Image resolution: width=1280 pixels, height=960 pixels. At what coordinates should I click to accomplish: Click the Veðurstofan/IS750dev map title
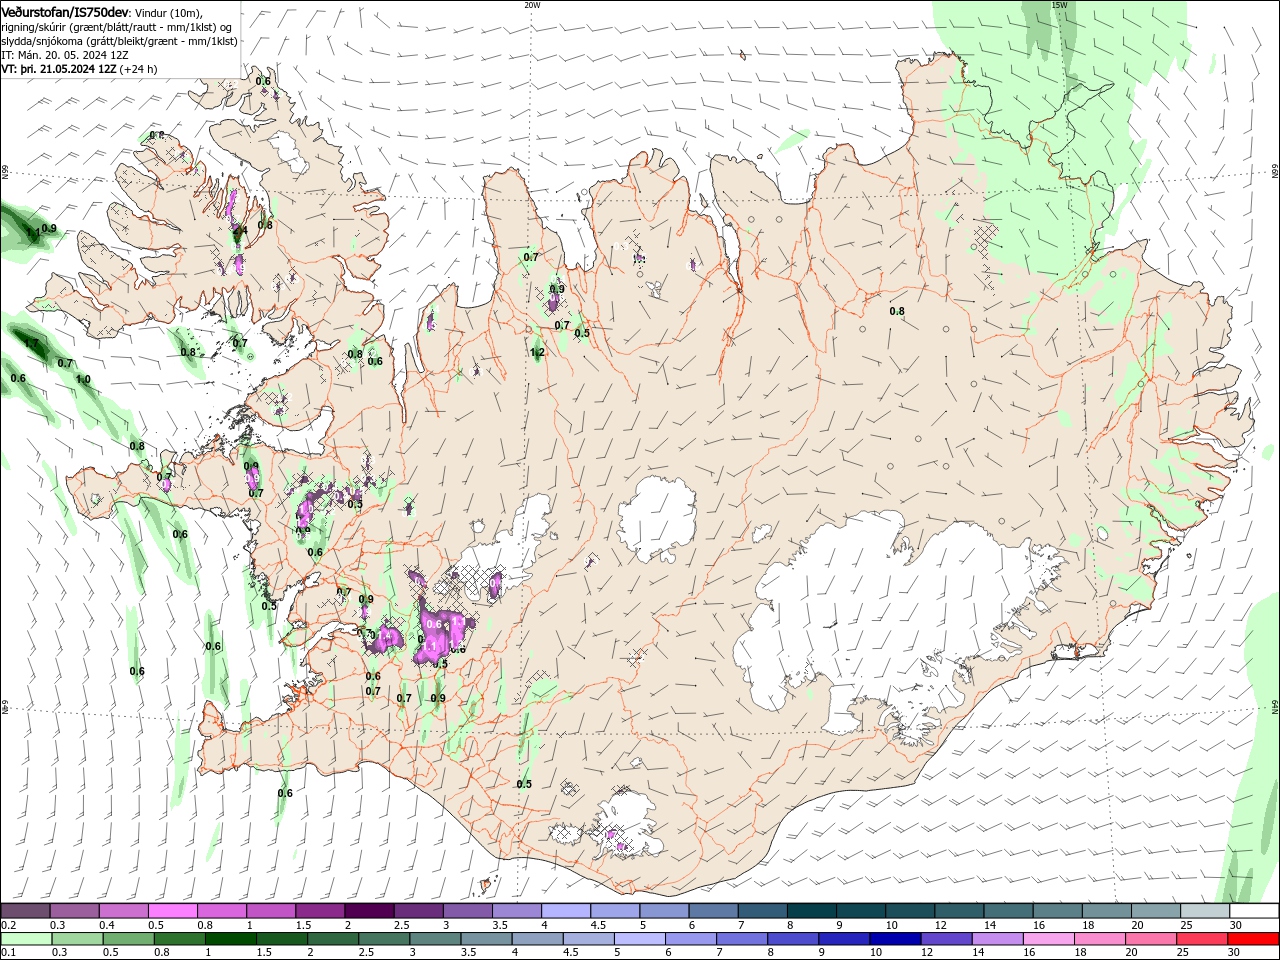click(x=65, y=12)
